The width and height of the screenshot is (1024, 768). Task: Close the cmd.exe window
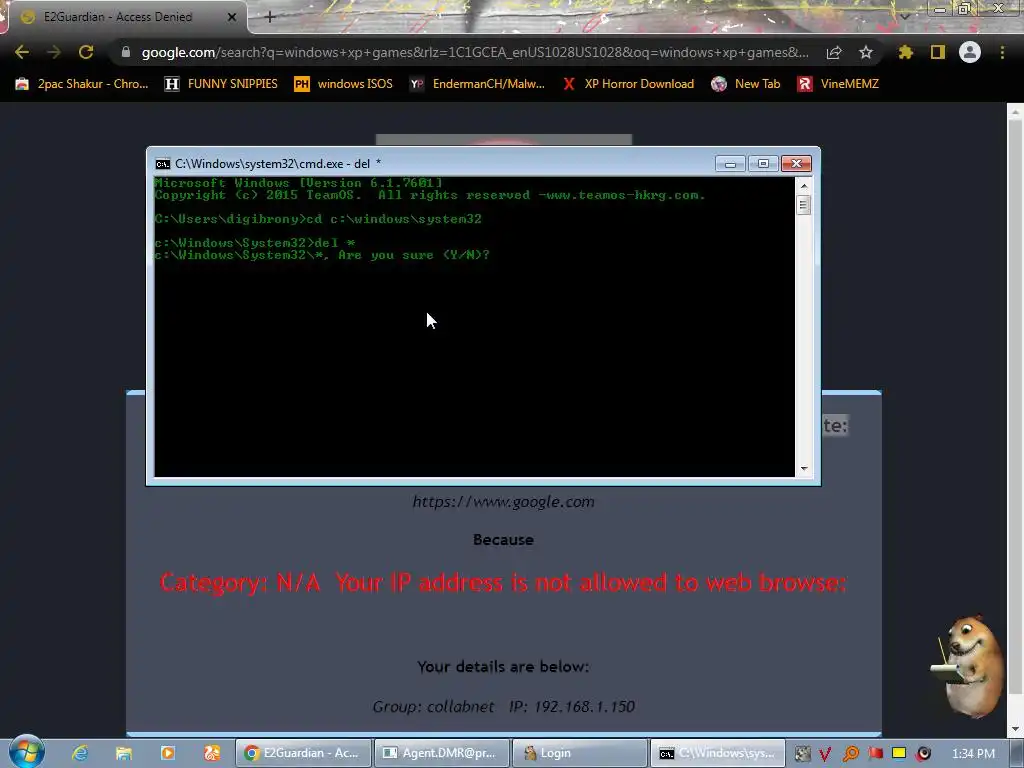(x=796, y=163)
